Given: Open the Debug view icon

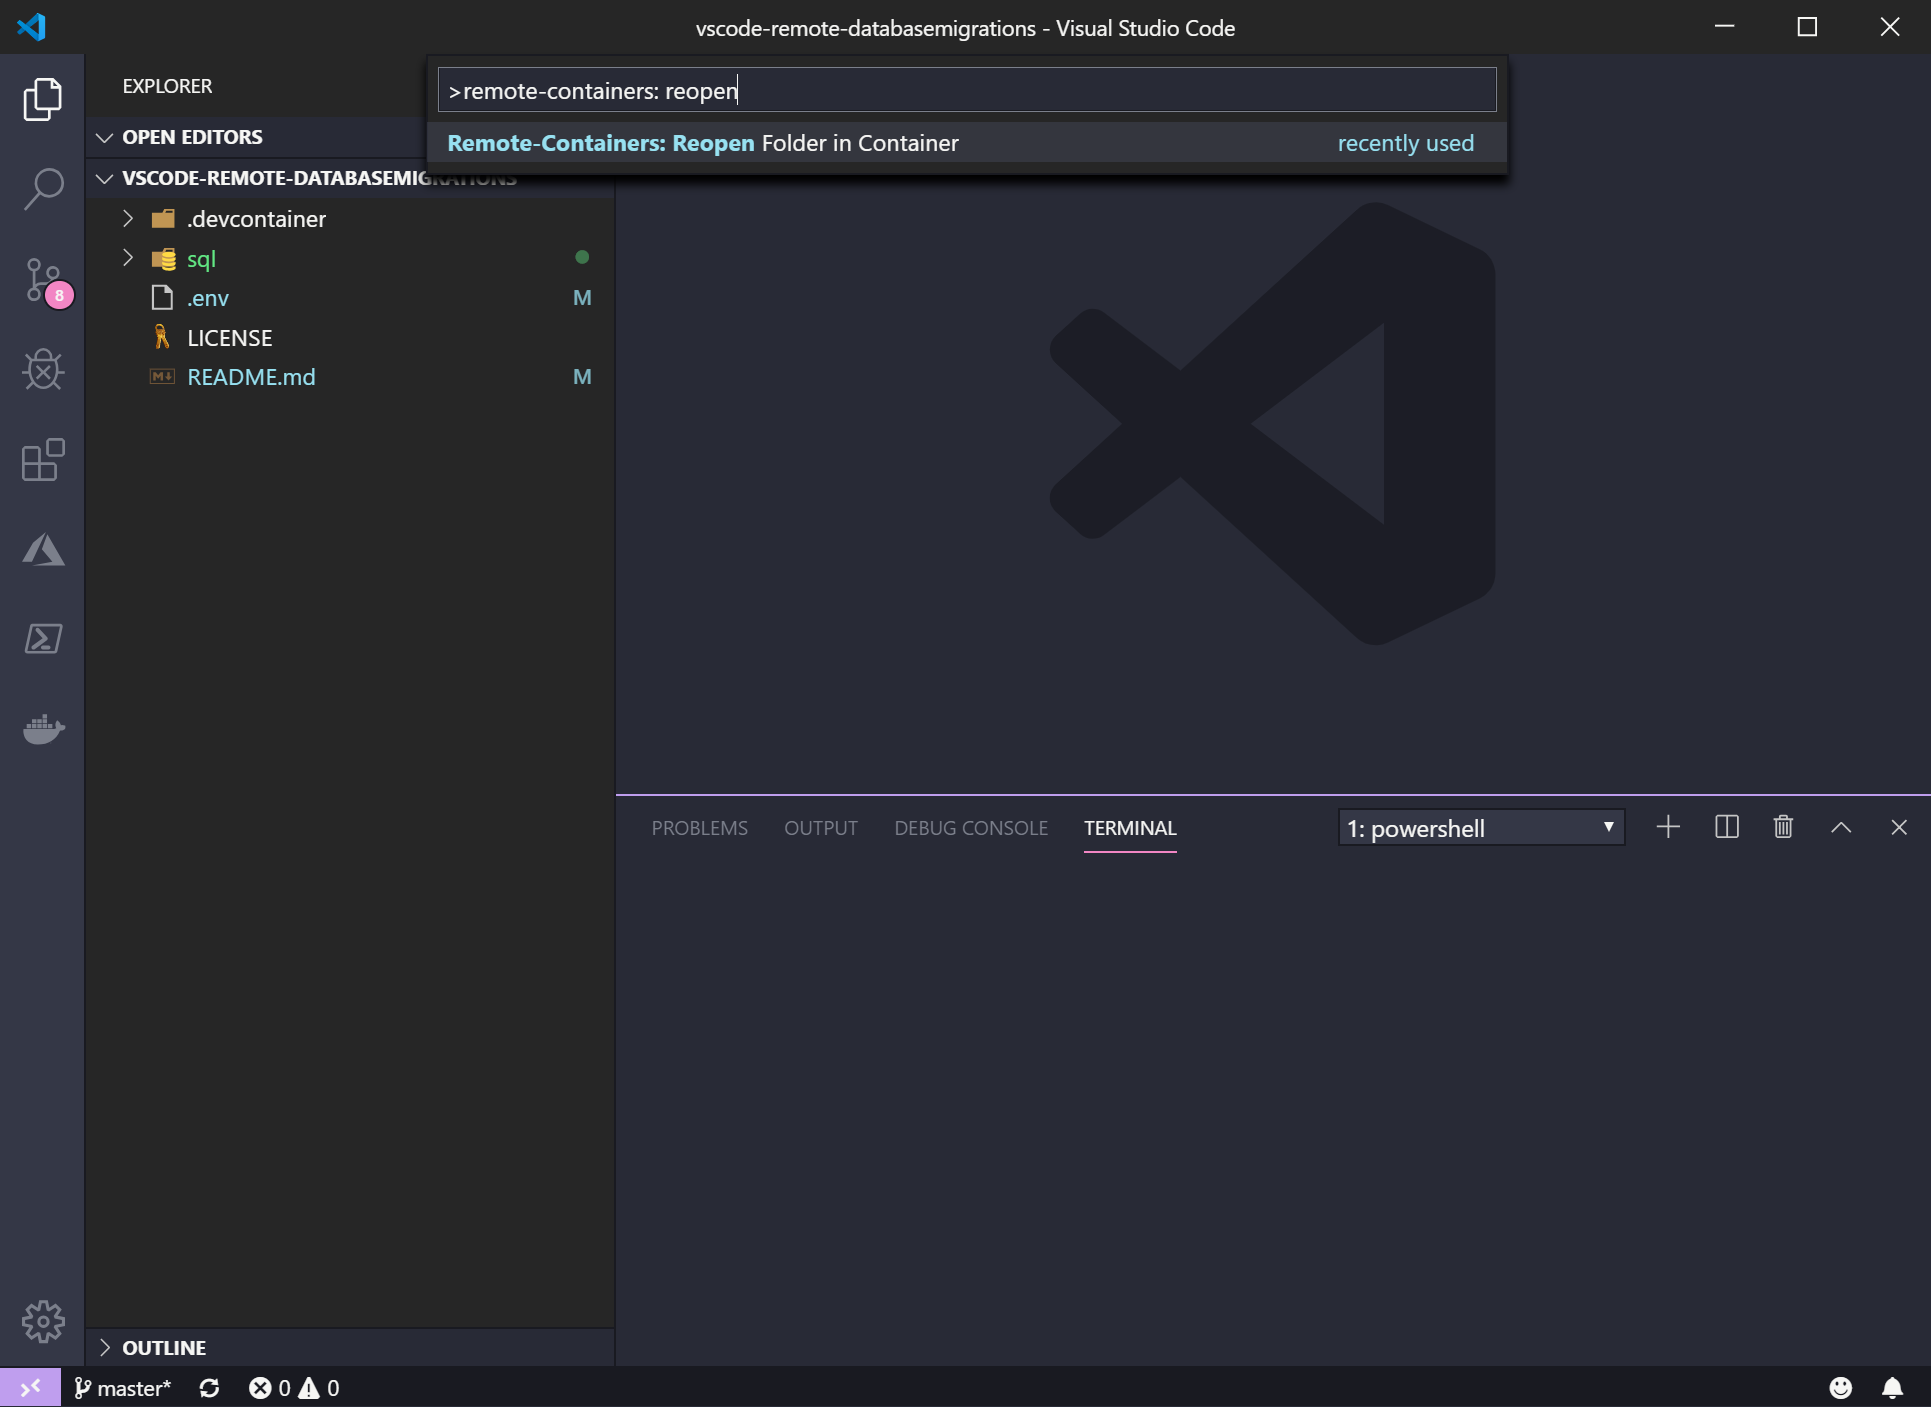Looking at the screenshot, I should [43, 370].
